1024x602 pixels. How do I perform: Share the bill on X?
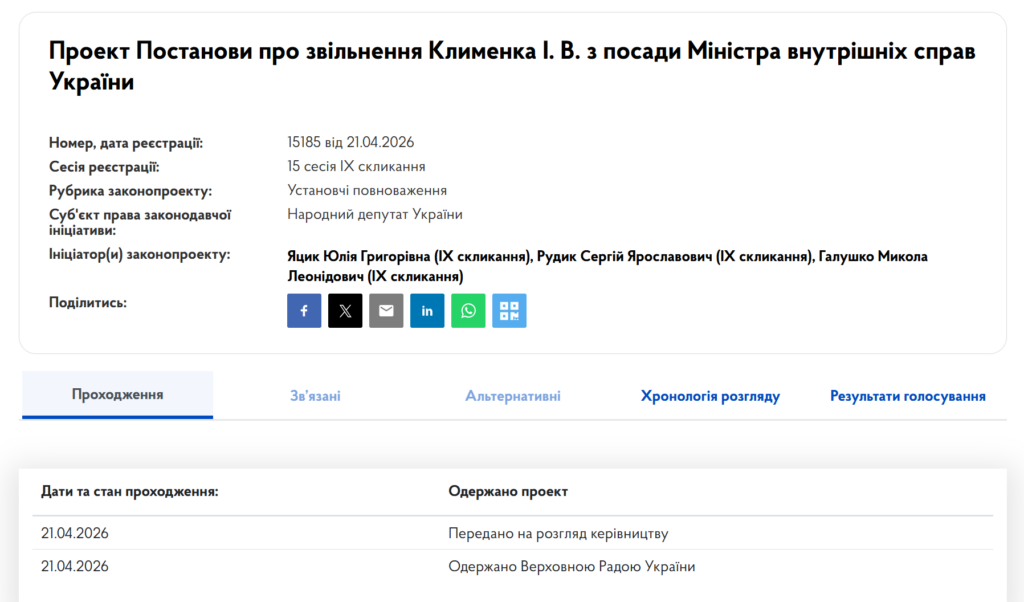click(345, 311)
